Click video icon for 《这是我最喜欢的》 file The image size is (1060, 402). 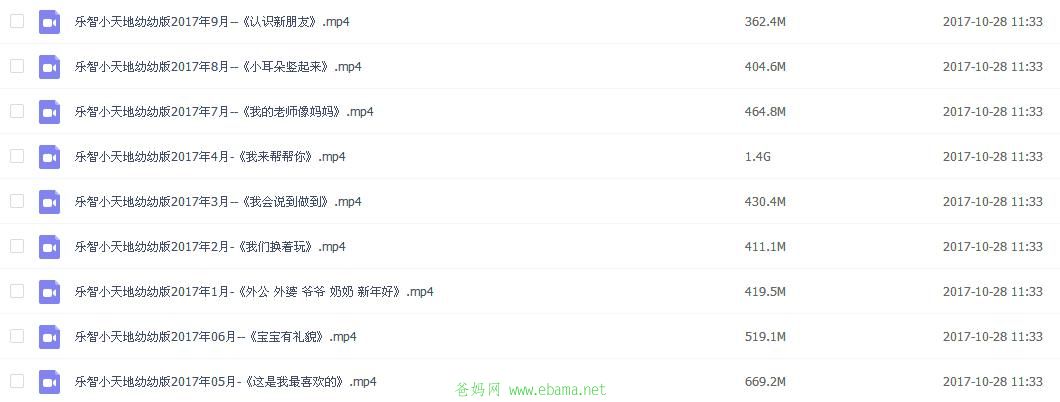49,382
